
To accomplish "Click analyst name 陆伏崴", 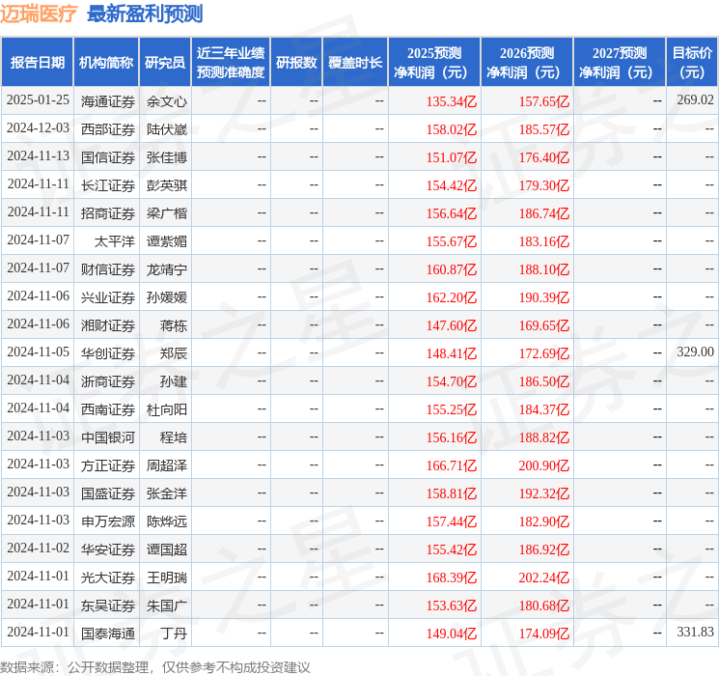I will [166, 129].
